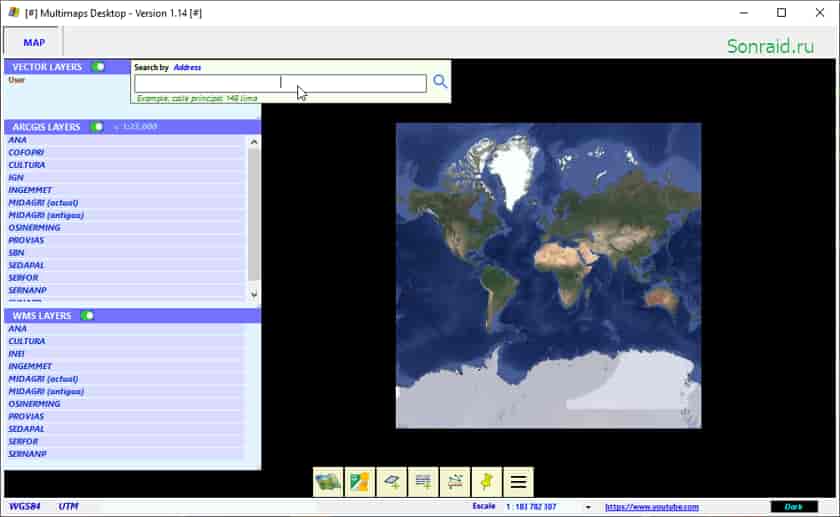Click the add table rows icon
Screen dimensions: 840x517
tap(423, 482)
